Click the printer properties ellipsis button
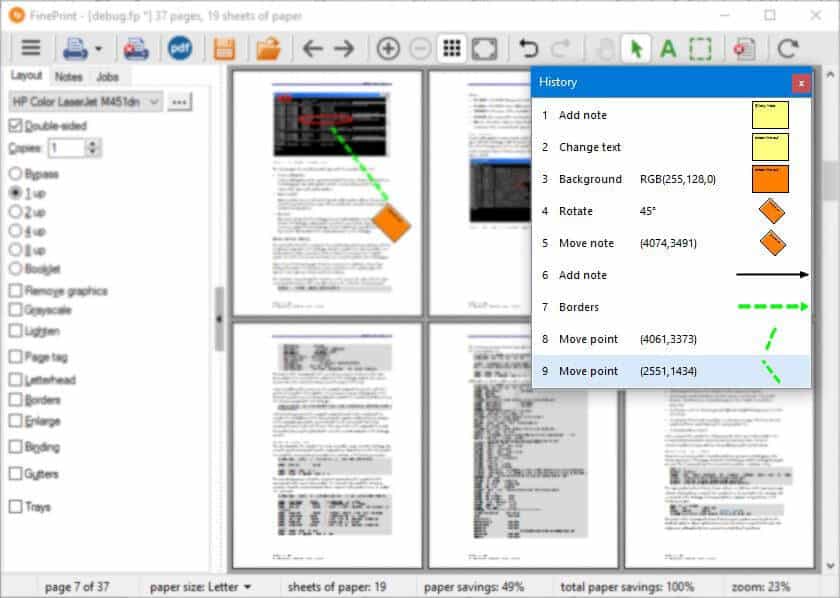840x598 pixels. (179, 102)
